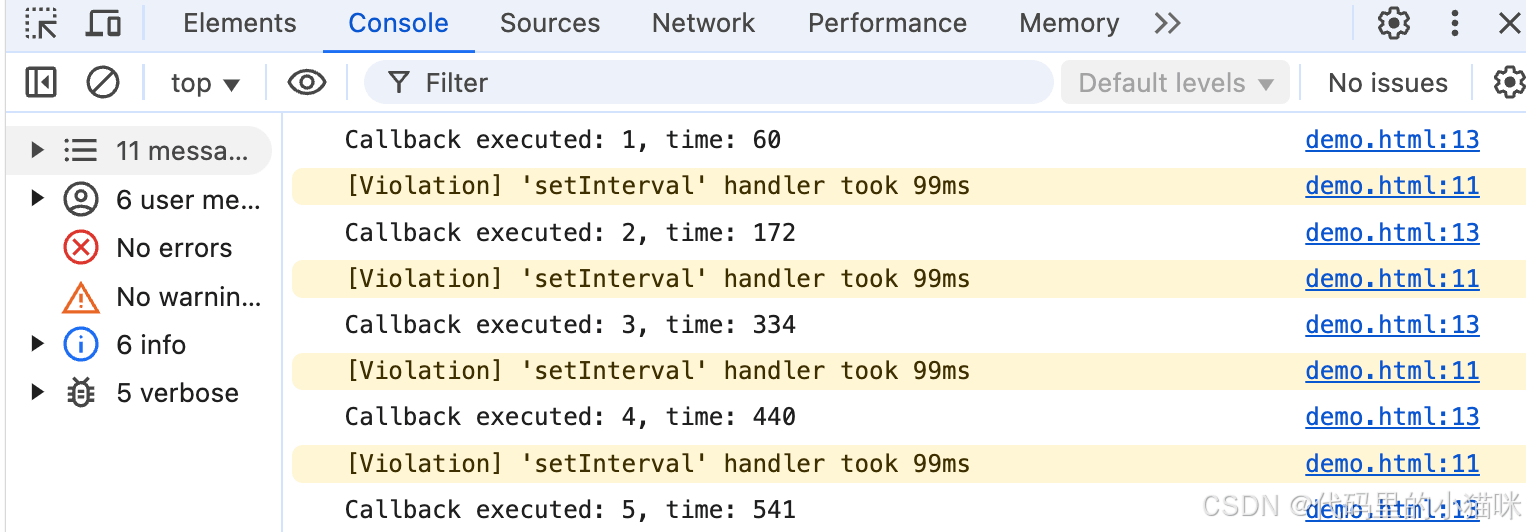Click the clear console icon
Image resolution: width=1526 pixels, height=532 pixels.
(x=103, y=83)
